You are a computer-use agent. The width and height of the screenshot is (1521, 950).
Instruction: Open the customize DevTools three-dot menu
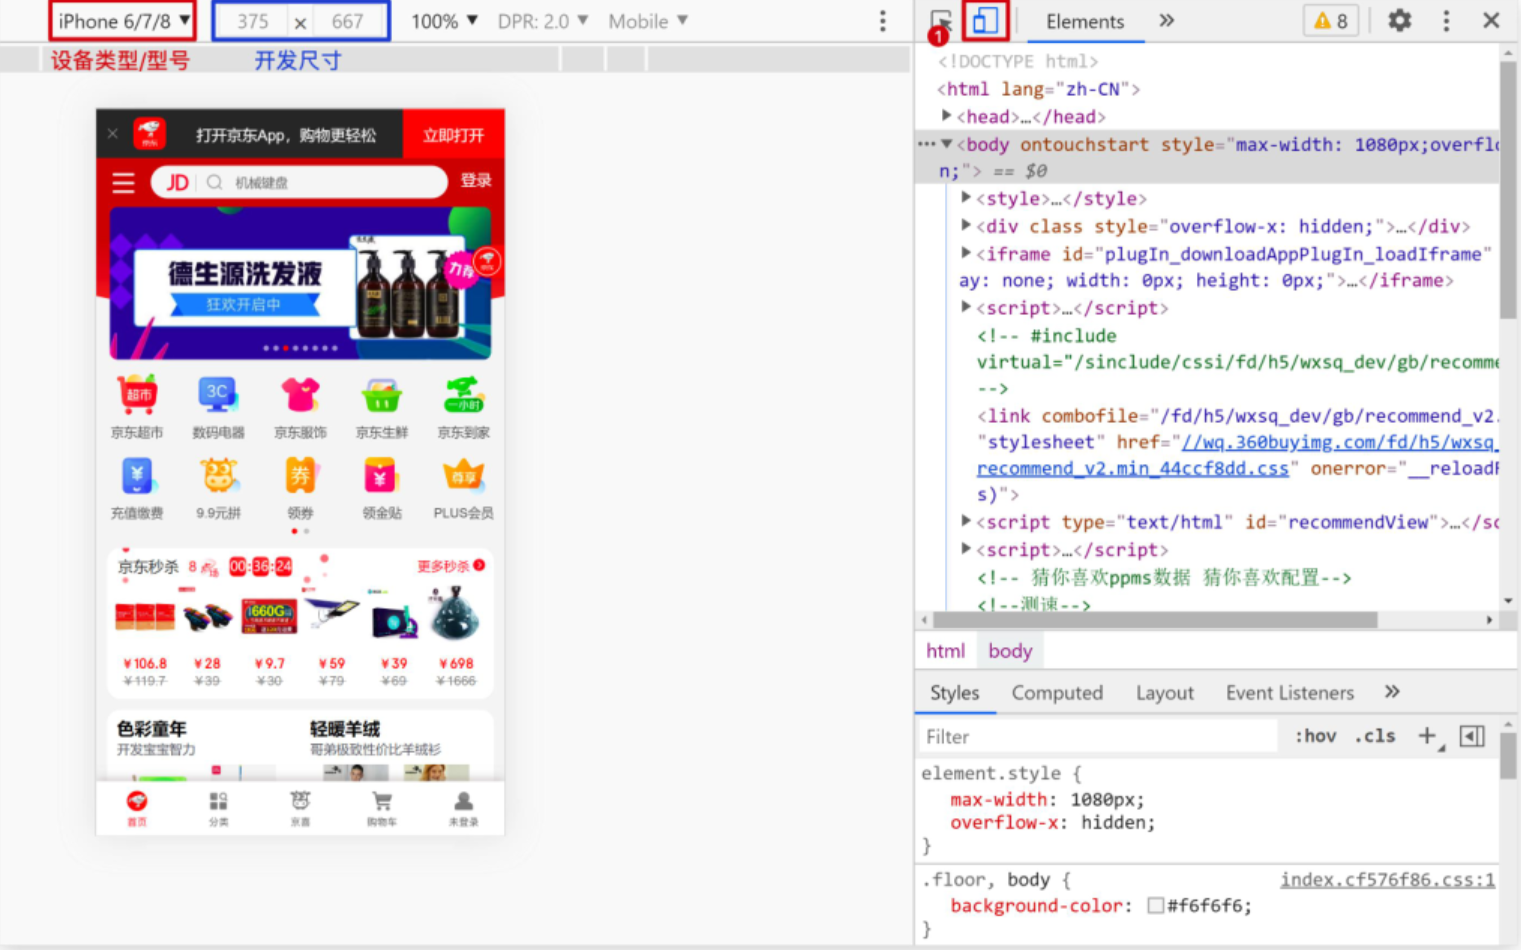pyautogui.click(x=1446, y=20)
